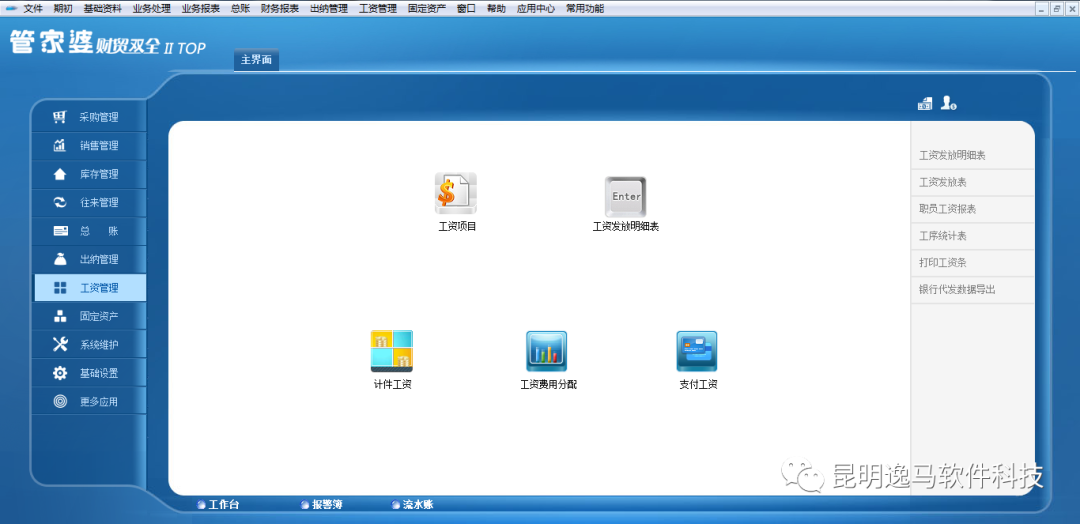Switch to the 工作台 bottom tab
The height and width of the screenshot is (524, 1080).
pyautogui.click(x=218, y=505)
